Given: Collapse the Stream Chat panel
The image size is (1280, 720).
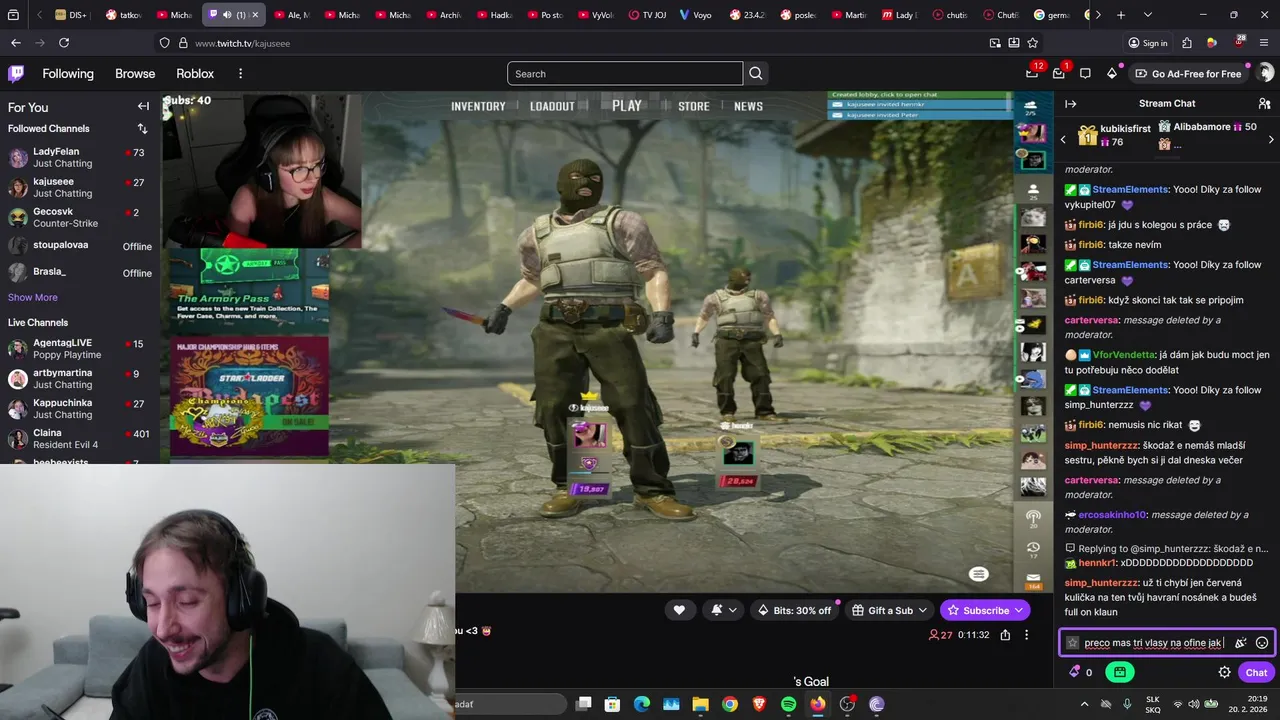Looking at the screenshot, I should [1070, 103].
